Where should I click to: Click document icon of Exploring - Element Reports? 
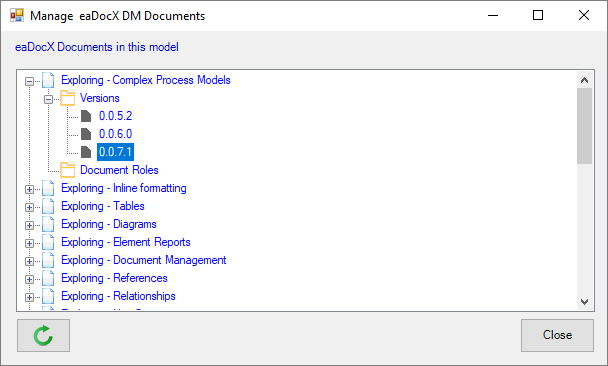point(48,242)
